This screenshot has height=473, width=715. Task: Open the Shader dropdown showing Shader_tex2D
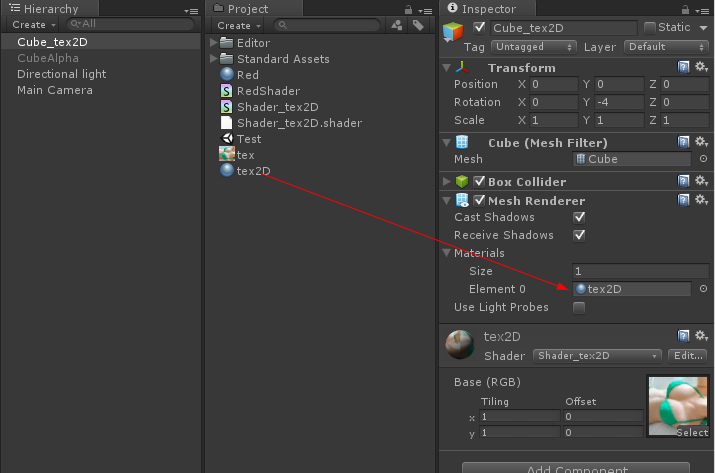tap(597, 356)
